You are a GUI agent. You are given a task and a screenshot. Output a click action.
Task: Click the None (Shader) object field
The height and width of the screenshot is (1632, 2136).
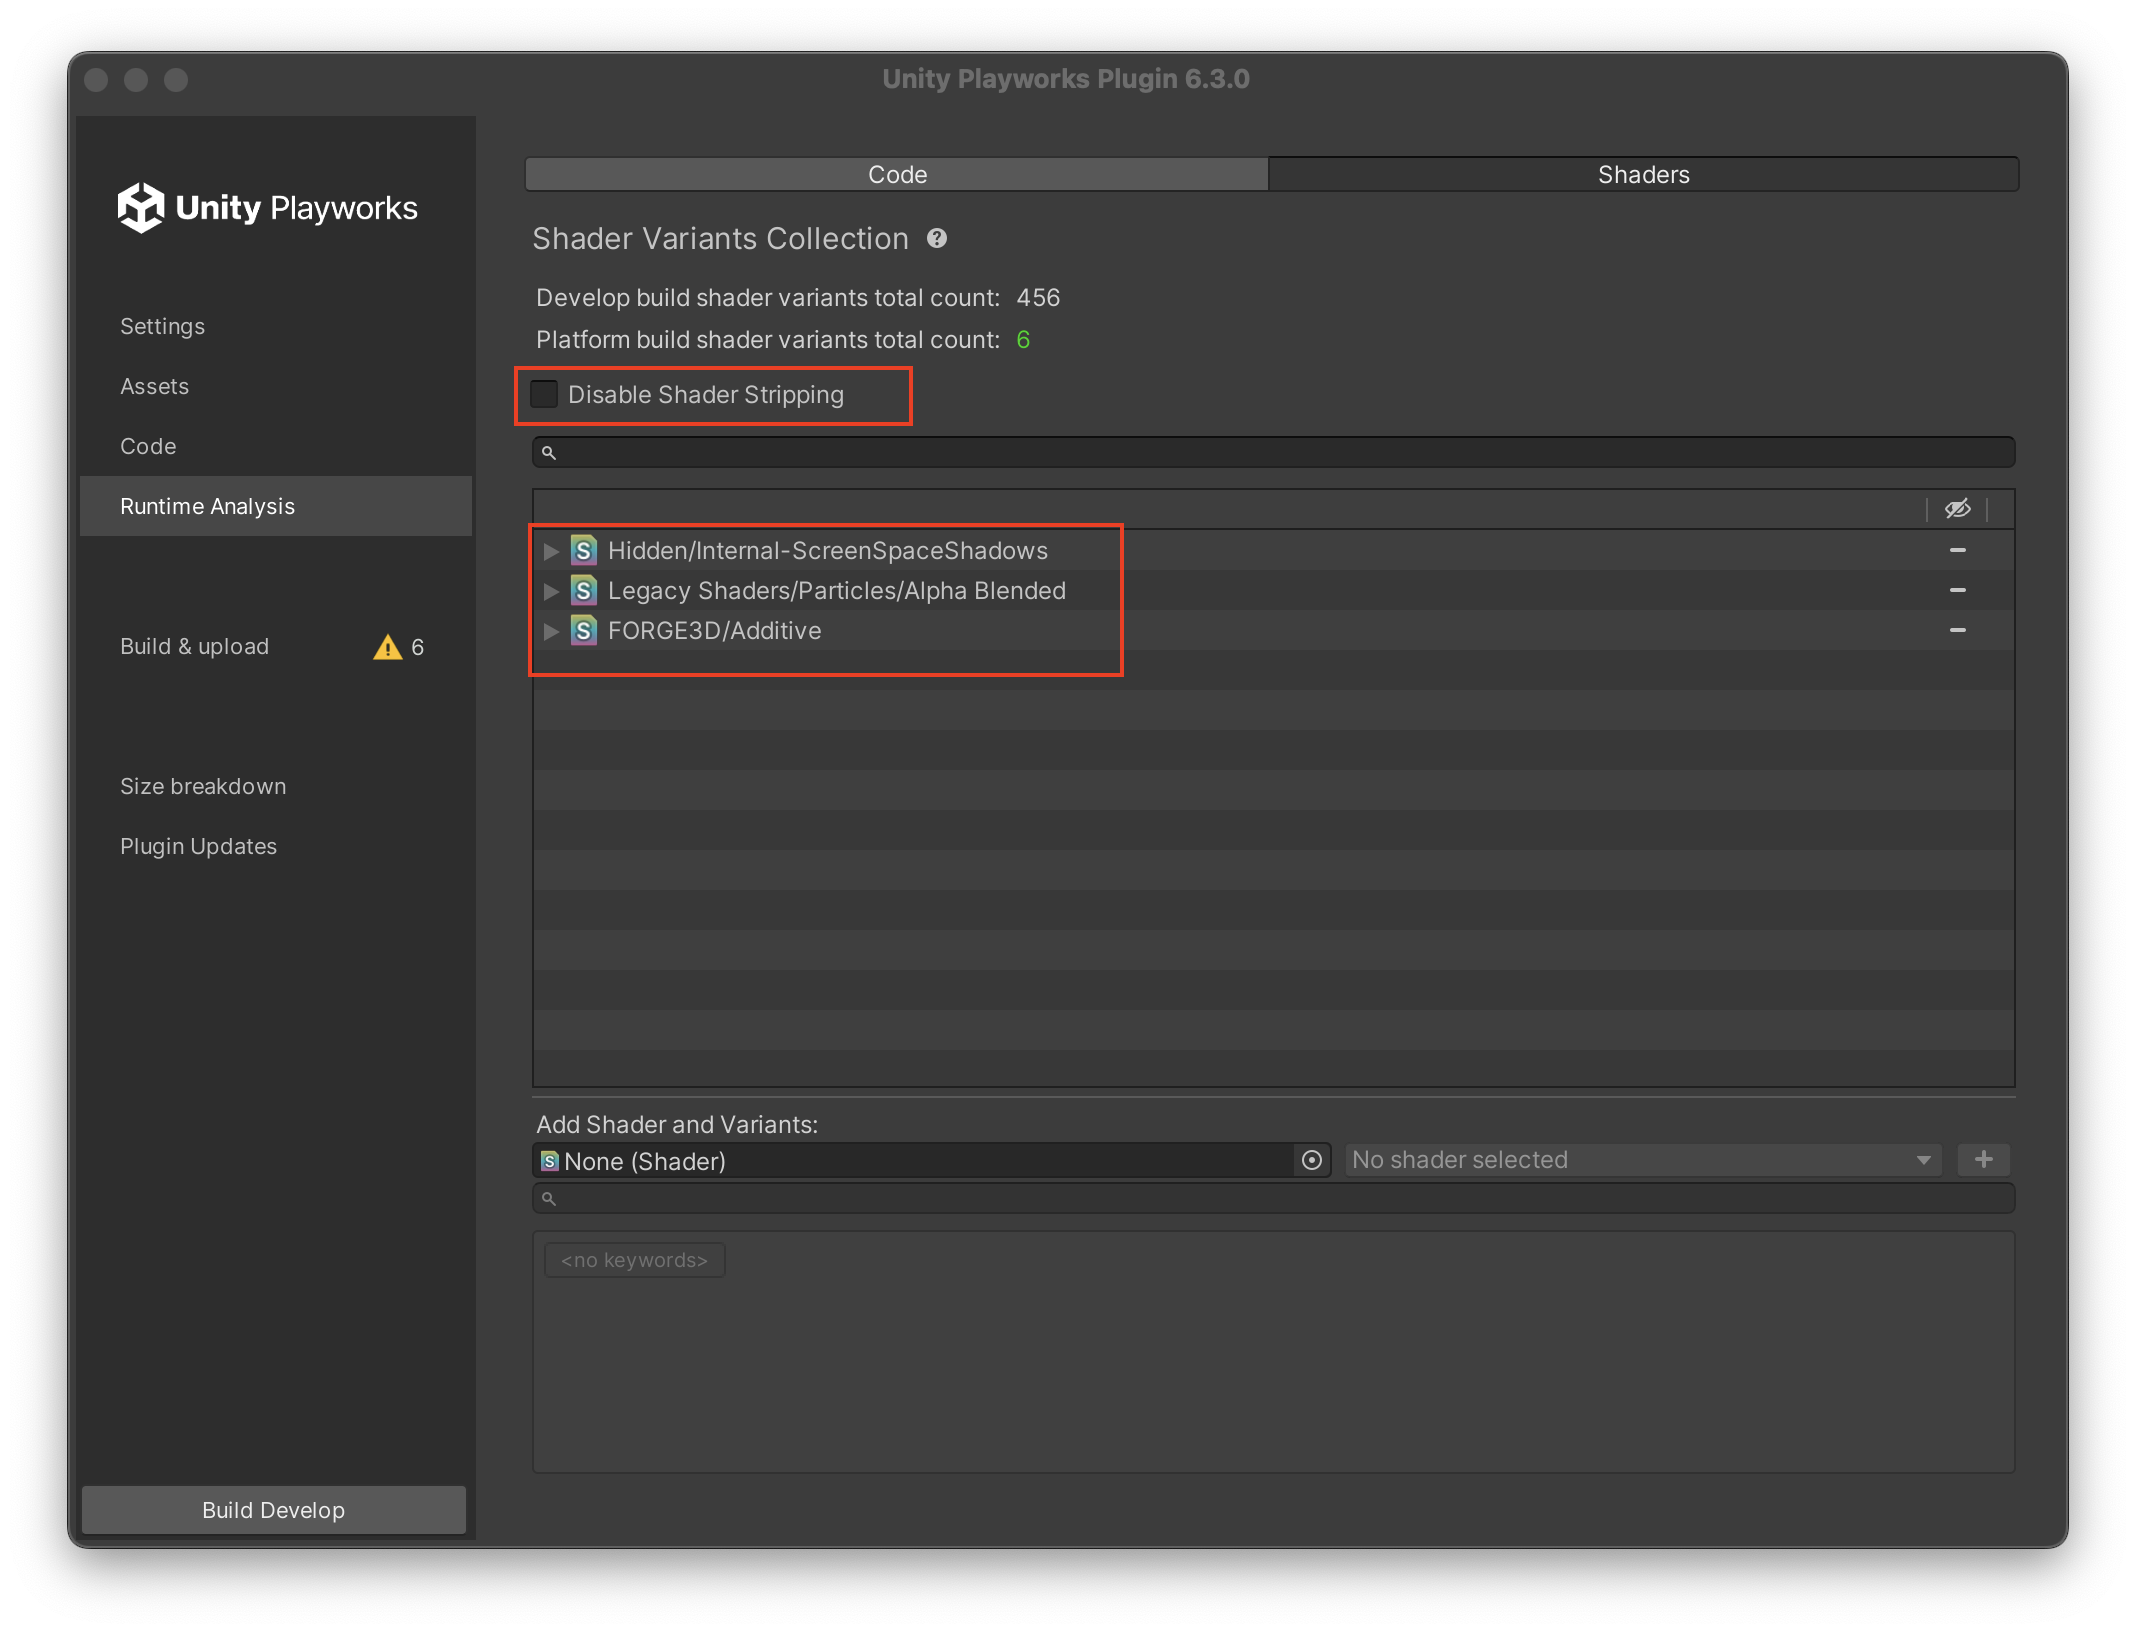pyautogui.click(x=931, y=1160)
